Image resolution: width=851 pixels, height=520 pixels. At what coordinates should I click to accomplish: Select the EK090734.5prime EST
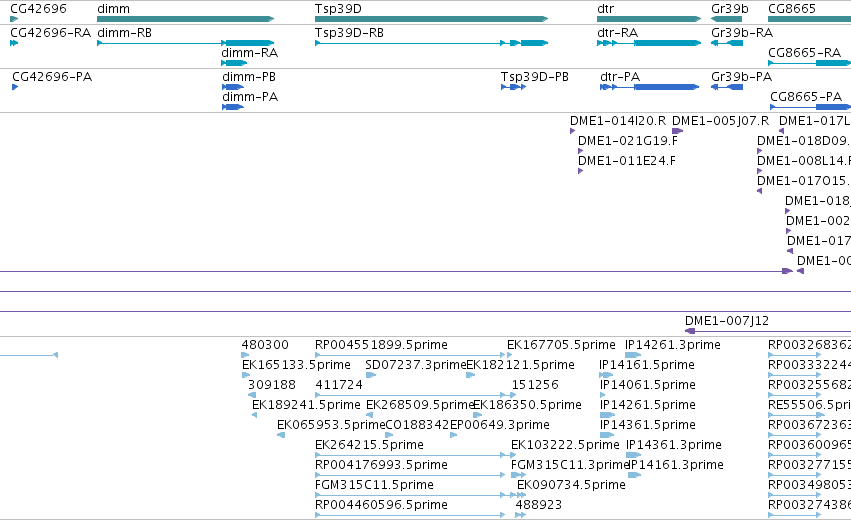pyautogui.click(x=522, y=496)
